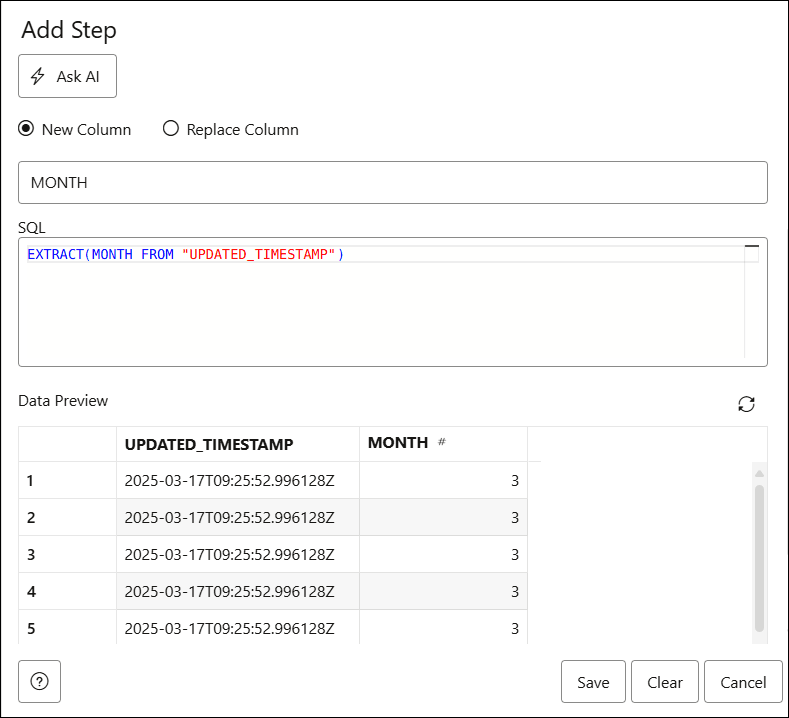Screen dimensions: 789x718
Task: Open the help question mark icon
Action: (40, 682)
